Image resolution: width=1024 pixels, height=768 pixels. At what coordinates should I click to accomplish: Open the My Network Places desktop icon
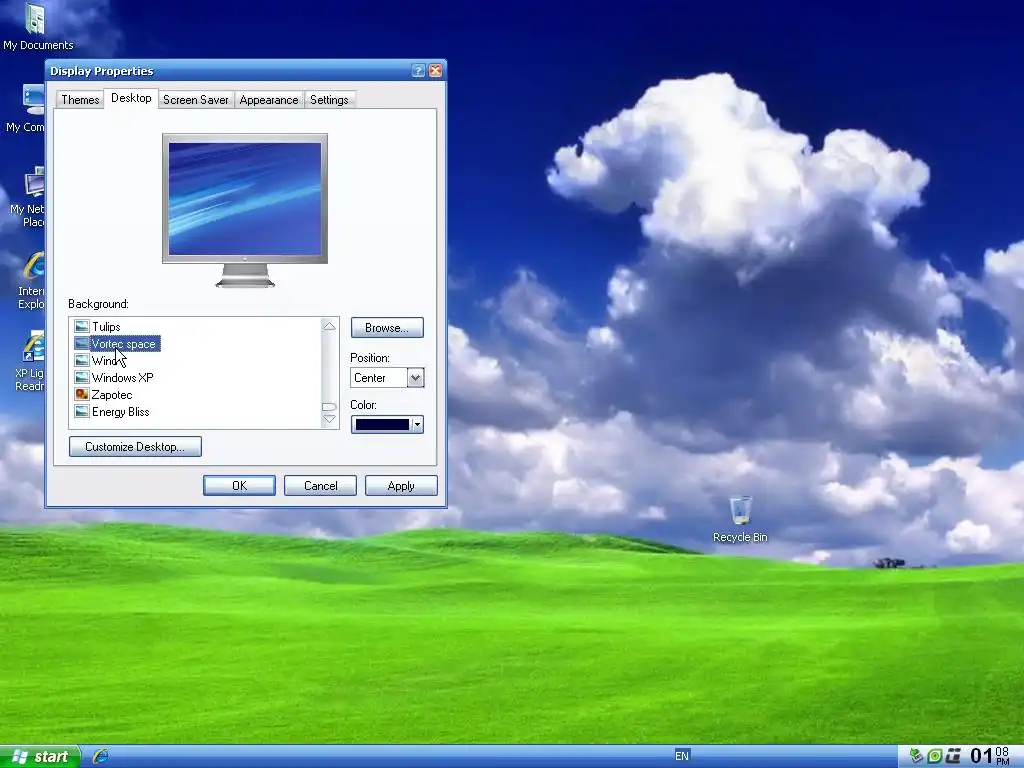(x=29, y=197)
